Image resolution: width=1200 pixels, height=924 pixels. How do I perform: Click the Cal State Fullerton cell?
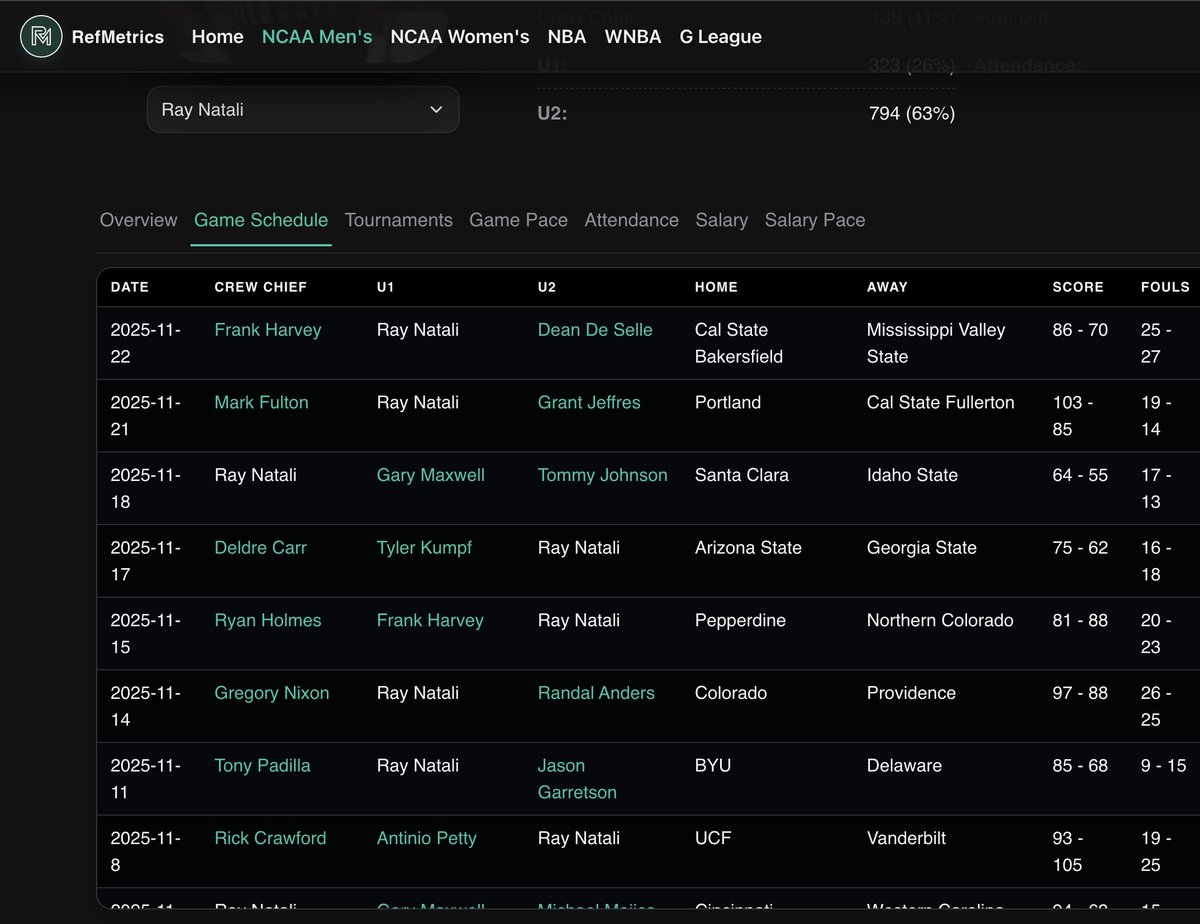941,403
